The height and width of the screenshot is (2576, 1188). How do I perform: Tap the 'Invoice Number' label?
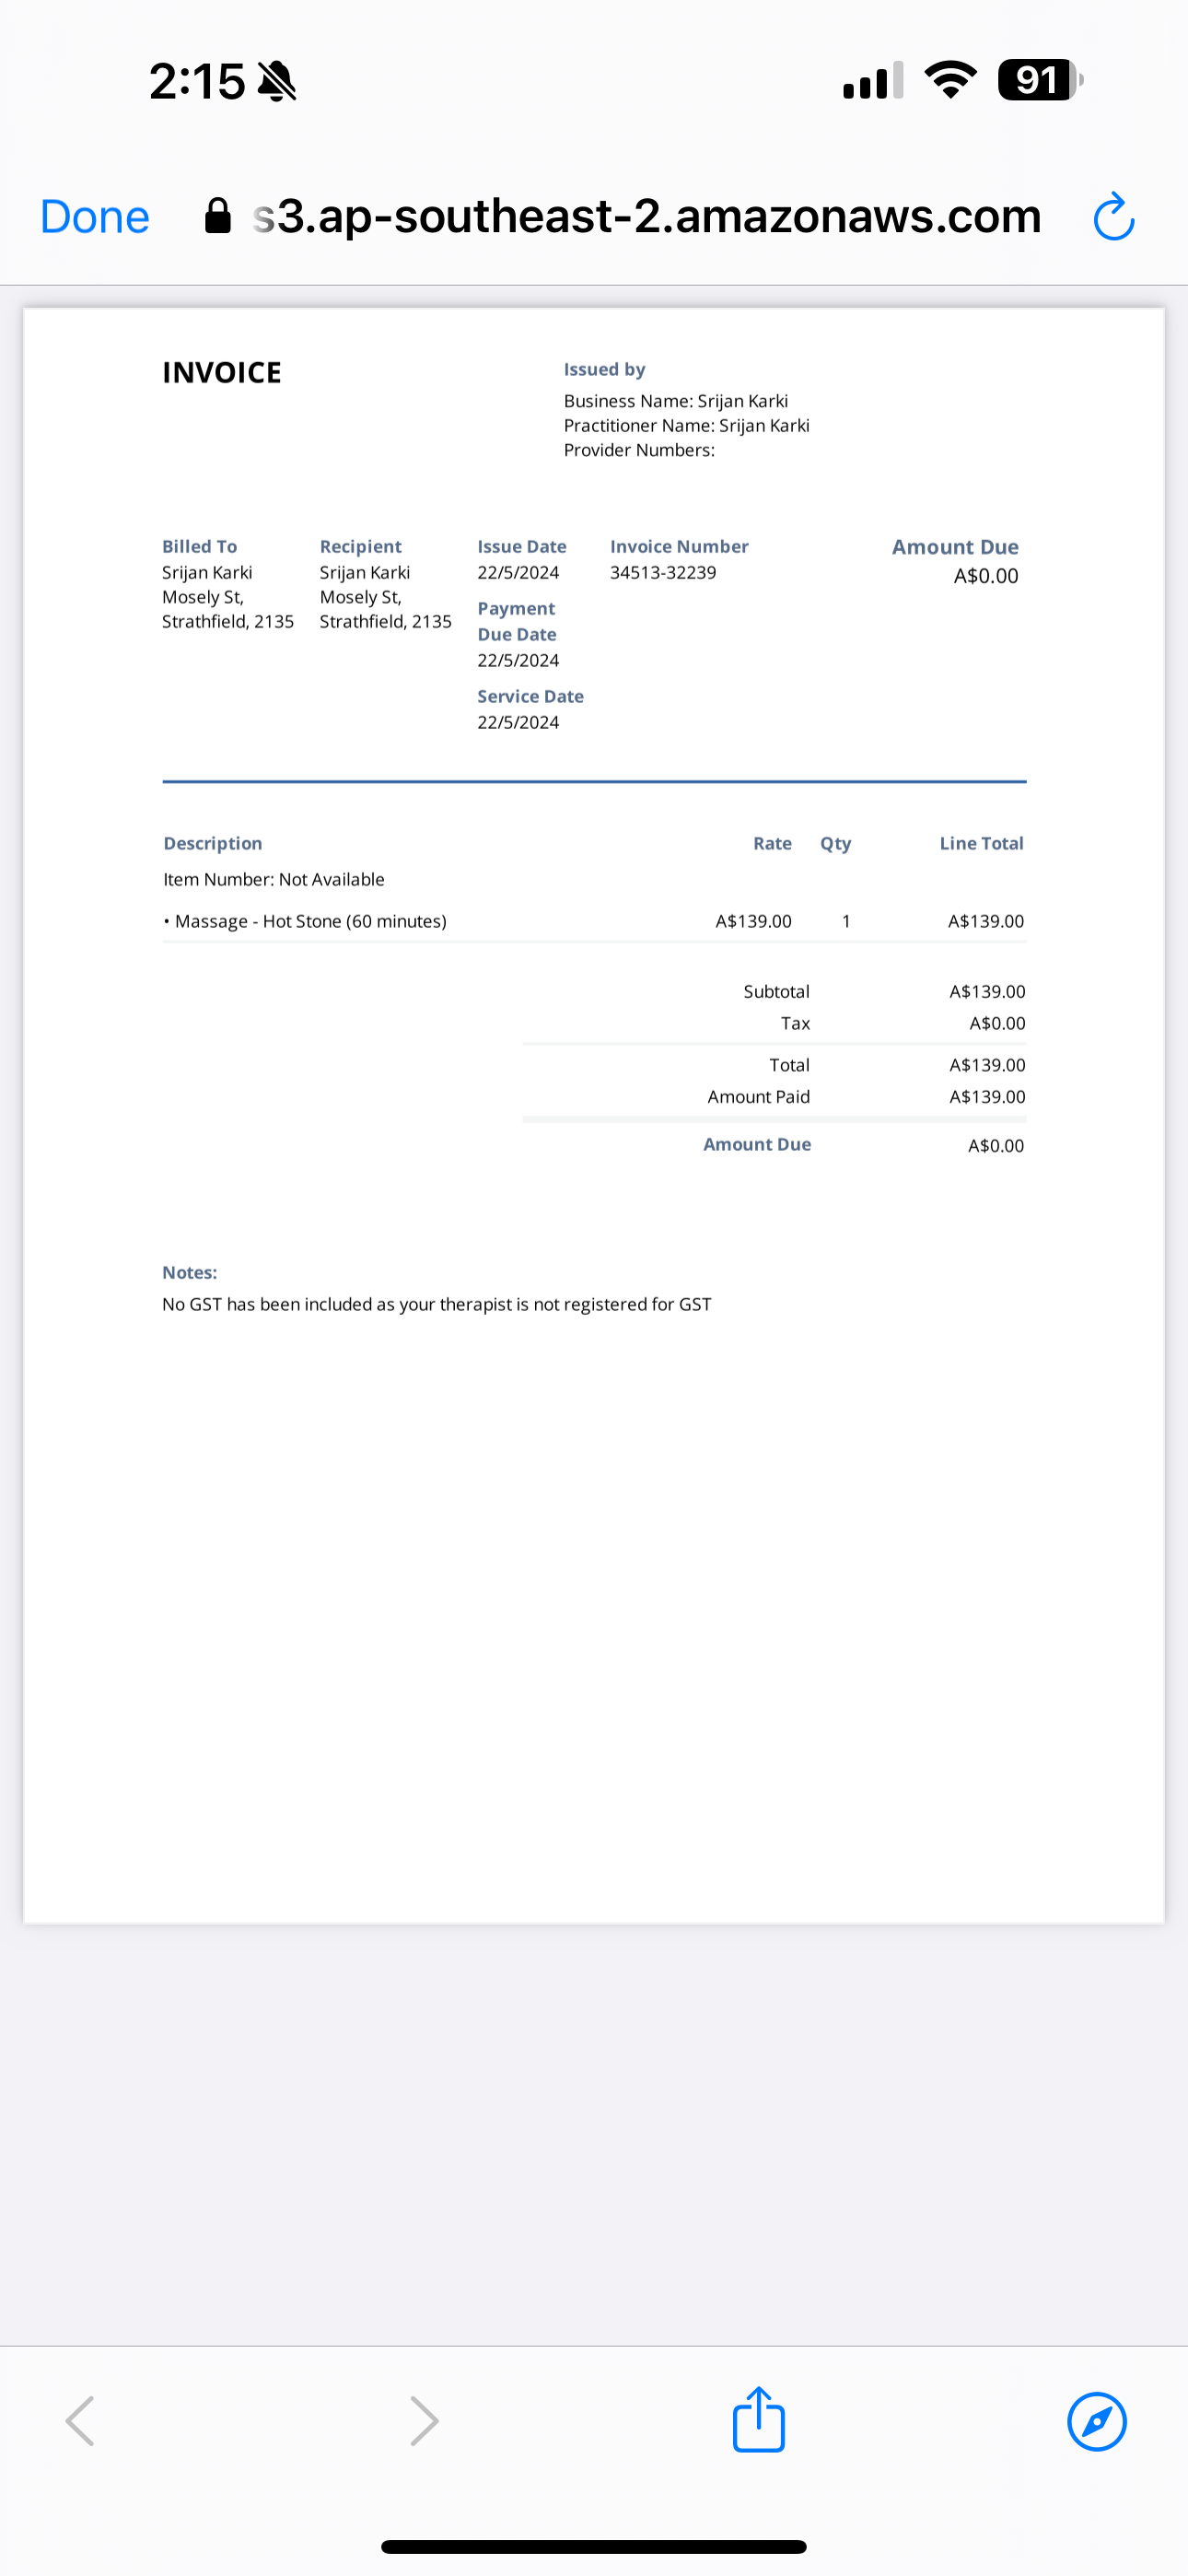coord(680,547)
